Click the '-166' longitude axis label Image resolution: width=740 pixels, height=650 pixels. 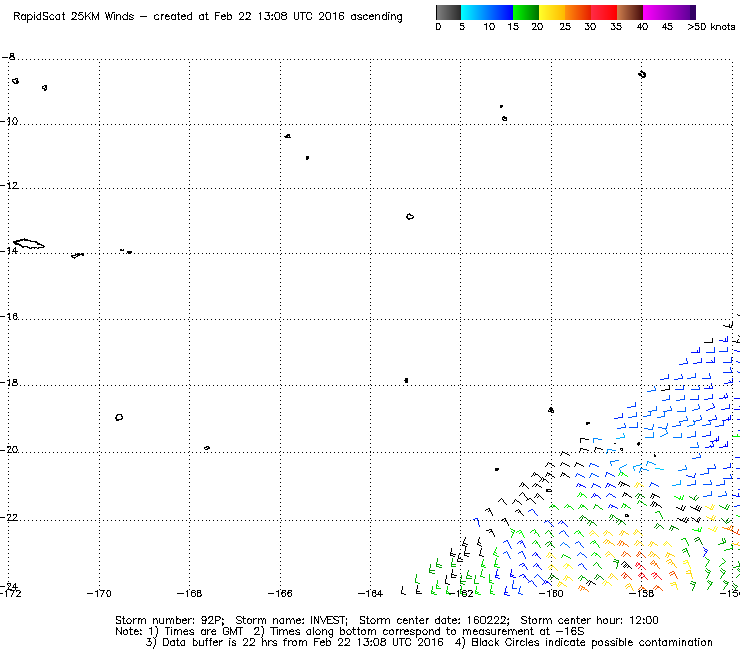pyautogui.click(x=280, y=594)
